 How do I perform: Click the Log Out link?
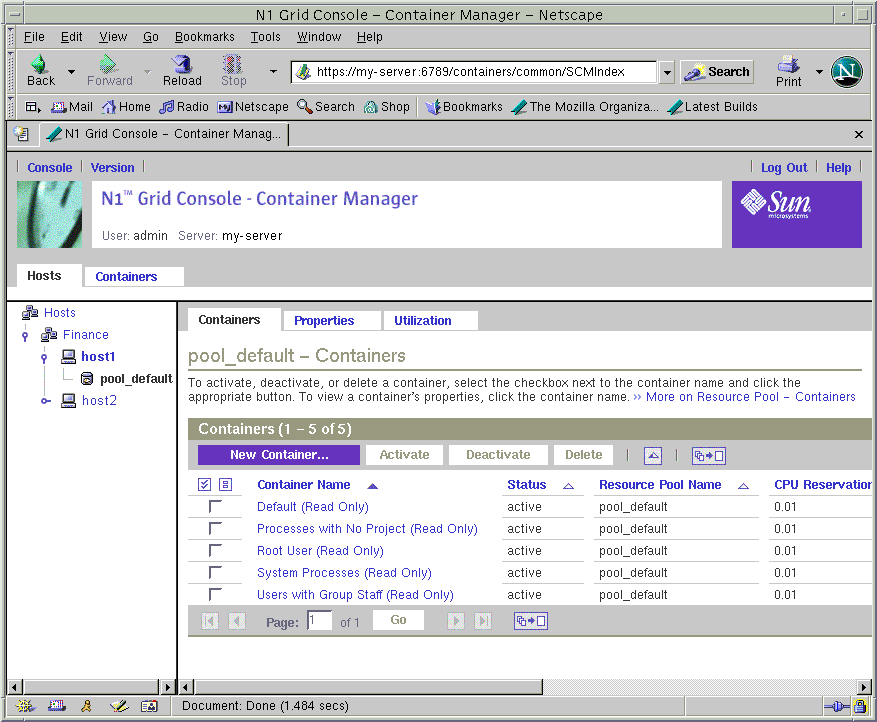coord(784,168)
